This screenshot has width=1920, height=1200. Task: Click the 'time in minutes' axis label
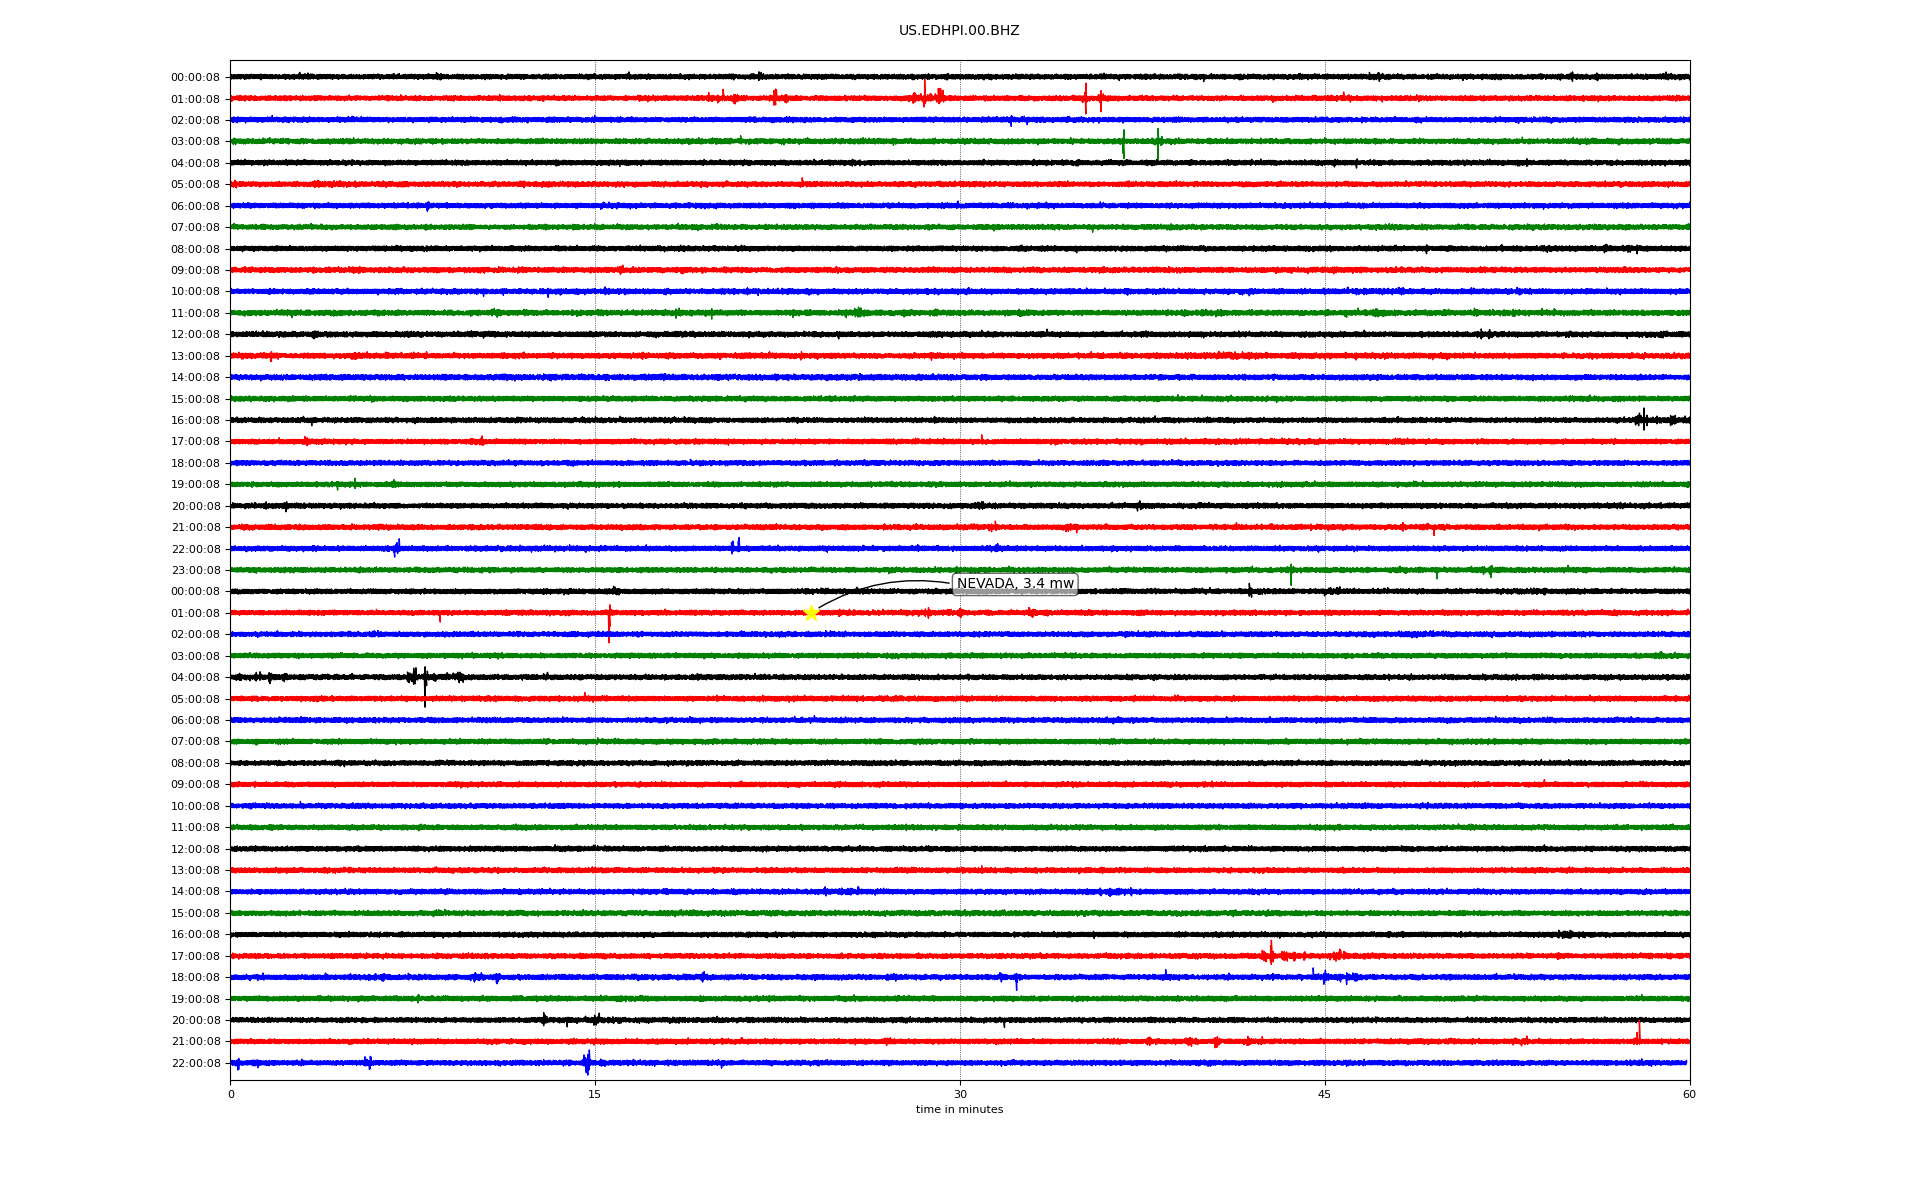[x=959, y=1110]
